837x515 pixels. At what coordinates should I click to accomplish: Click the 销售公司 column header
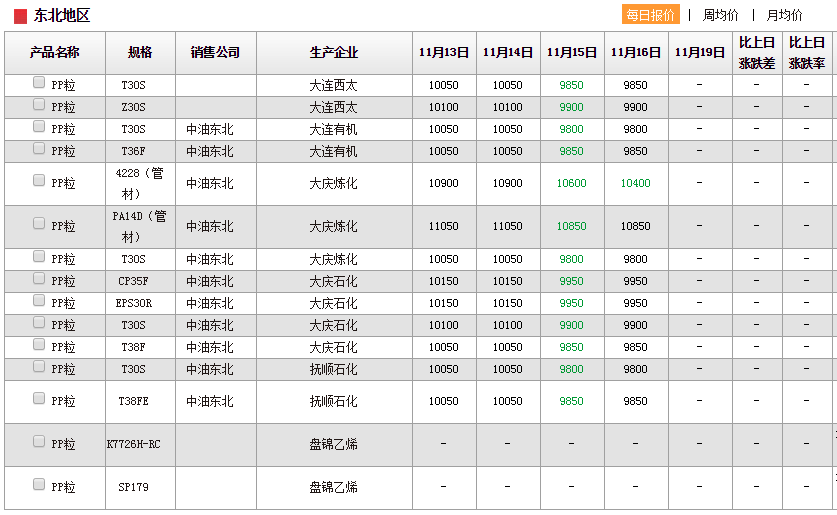click(216, 53)
